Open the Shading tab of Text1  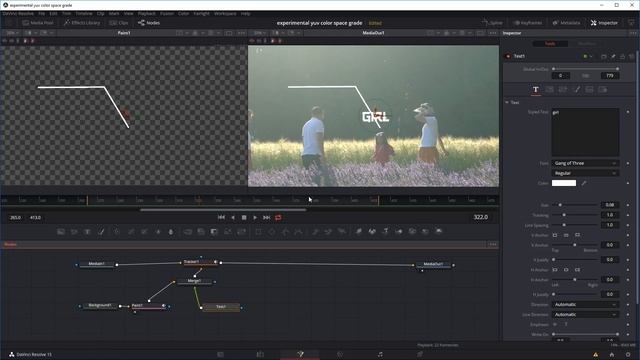coord(576,89)
